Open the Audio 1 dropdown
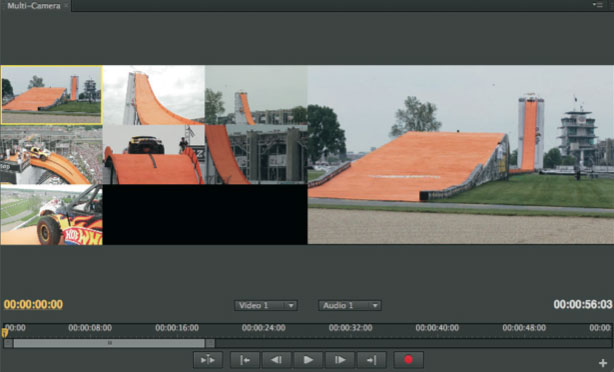The image size is (614, 372). [x=350, y=305]
